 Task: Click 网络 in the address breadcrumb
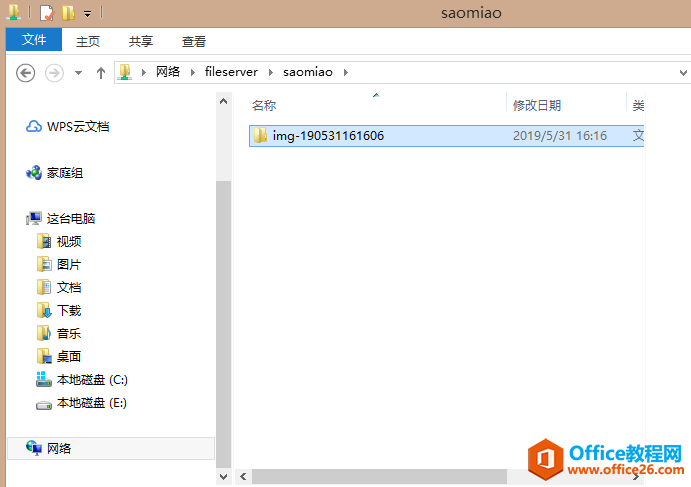[168, 72]
